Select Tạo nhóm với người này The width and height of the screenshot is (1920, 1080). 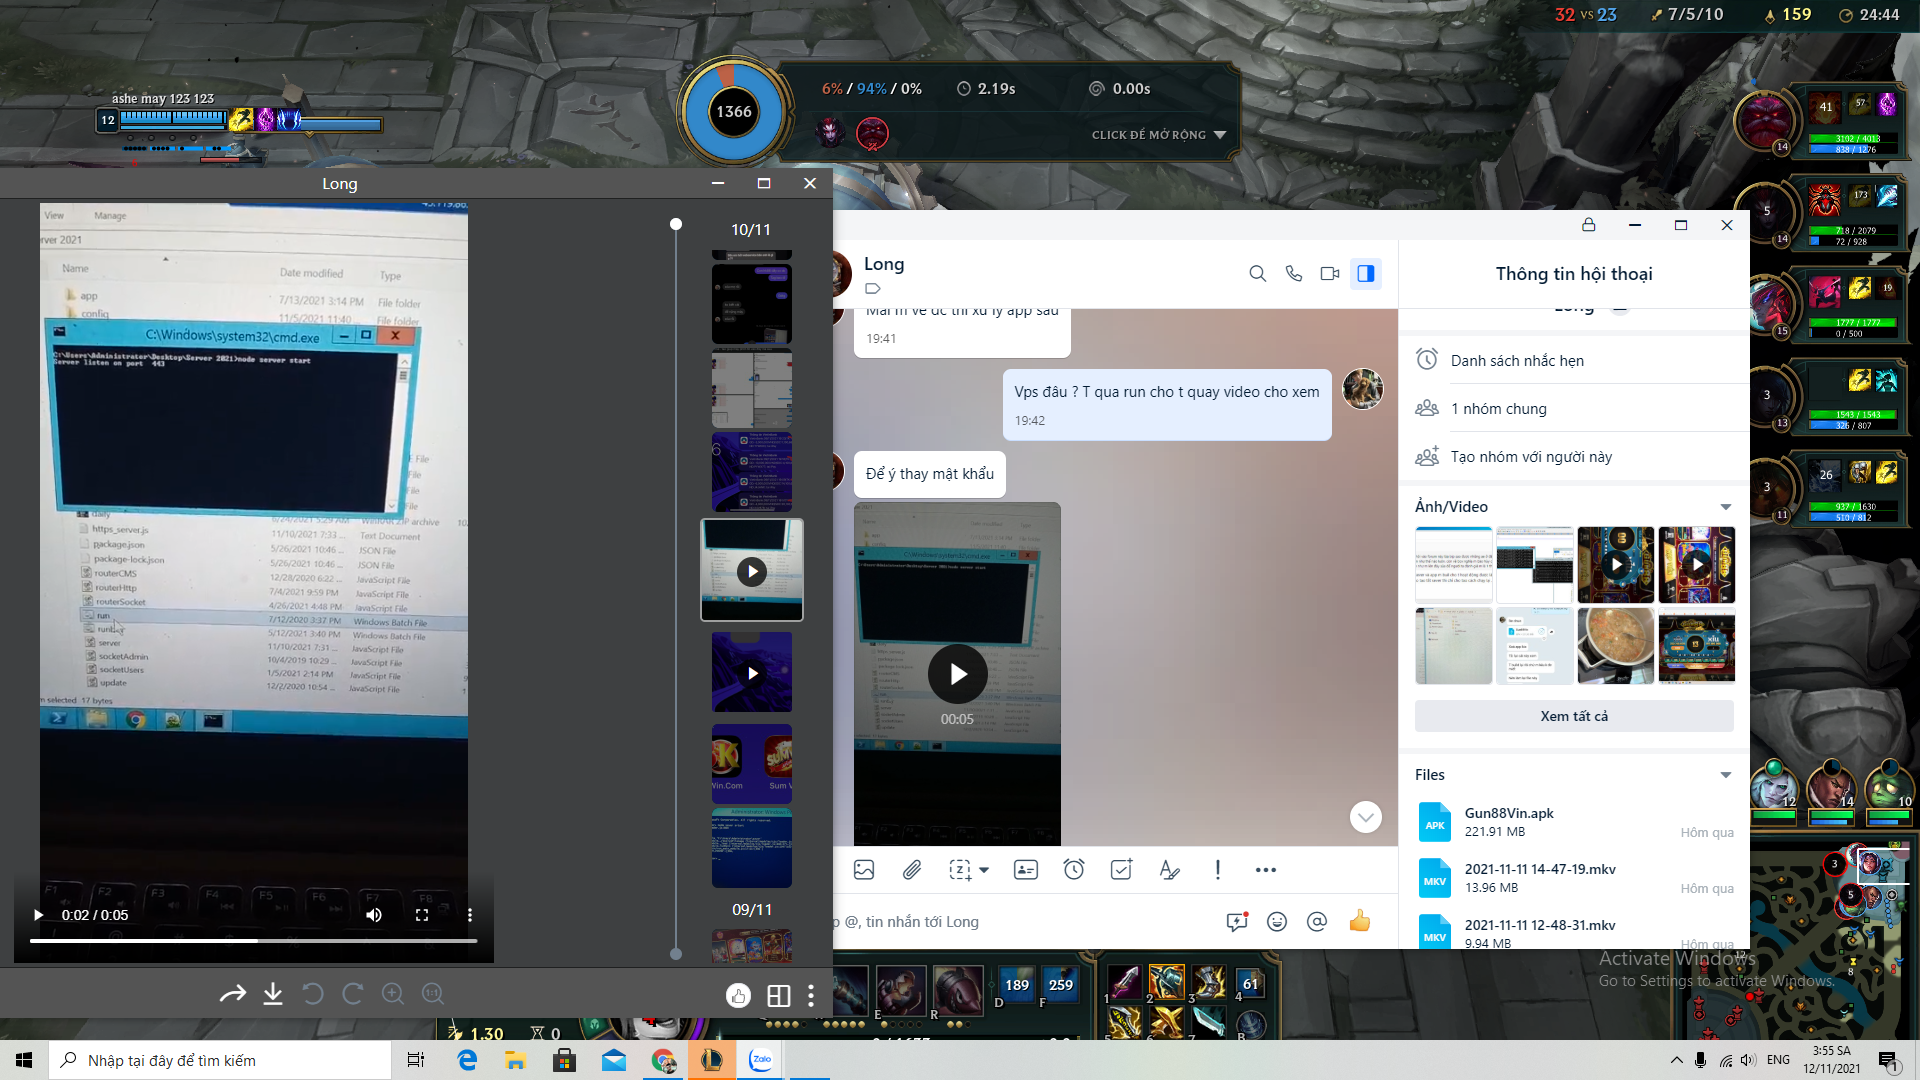point(1531,457)
